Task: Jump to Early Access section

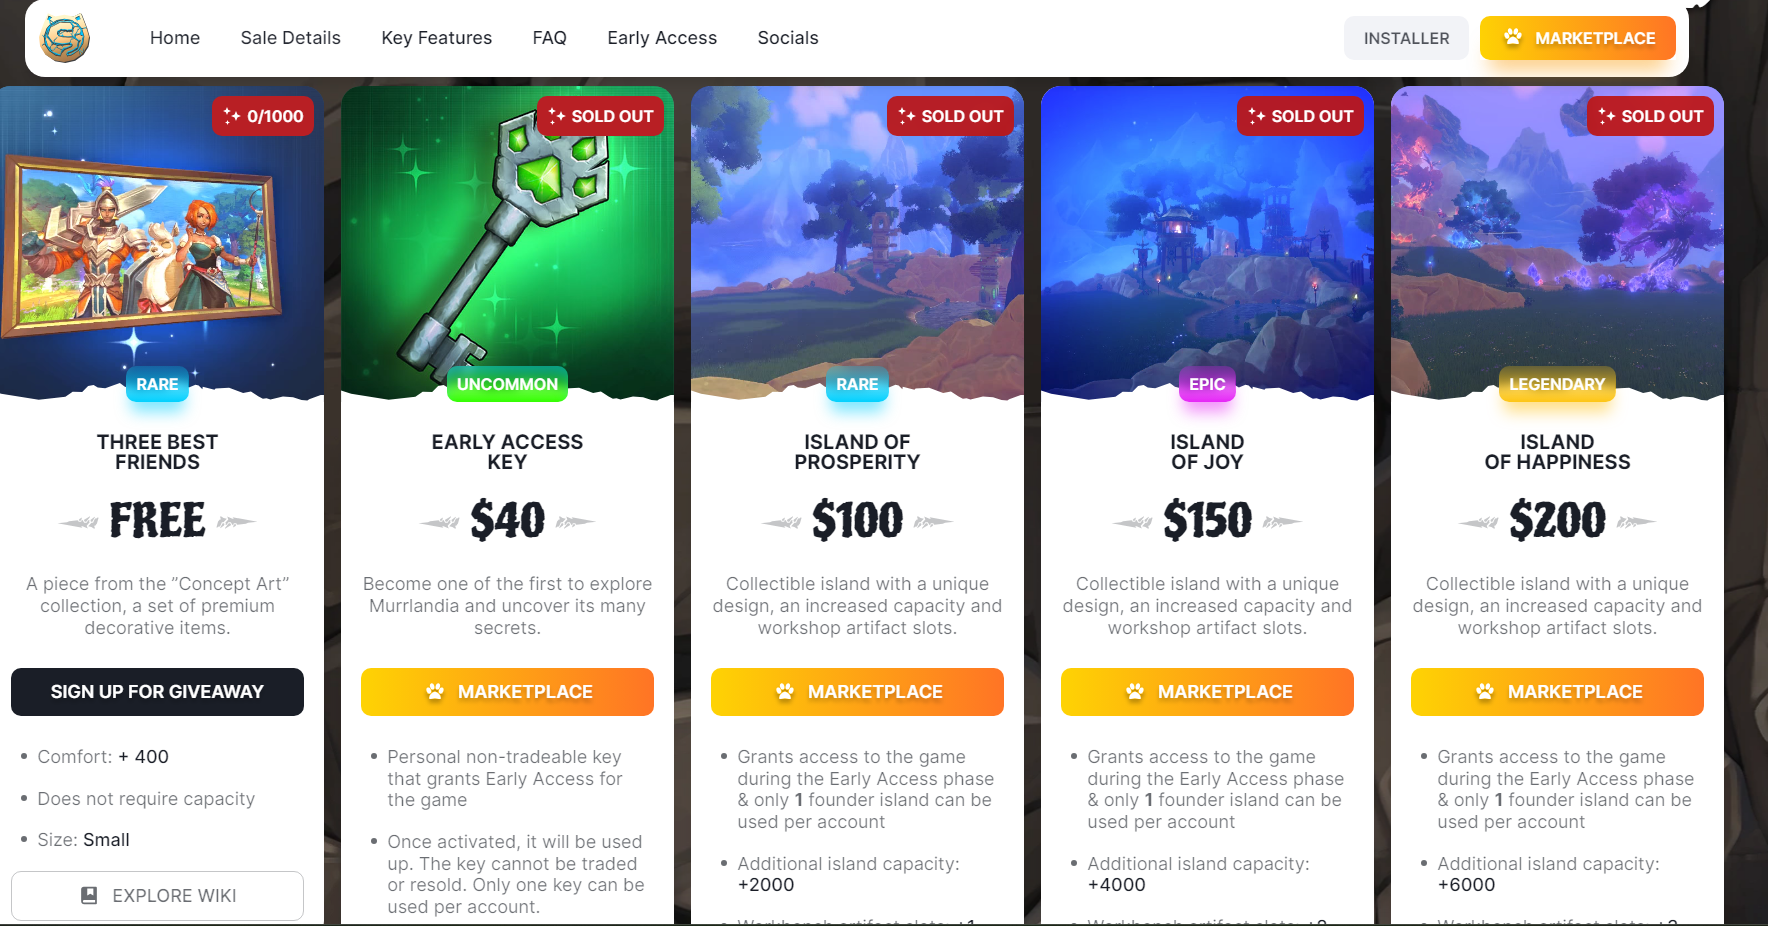Action: pyautogui.click(x=662, y=38)
